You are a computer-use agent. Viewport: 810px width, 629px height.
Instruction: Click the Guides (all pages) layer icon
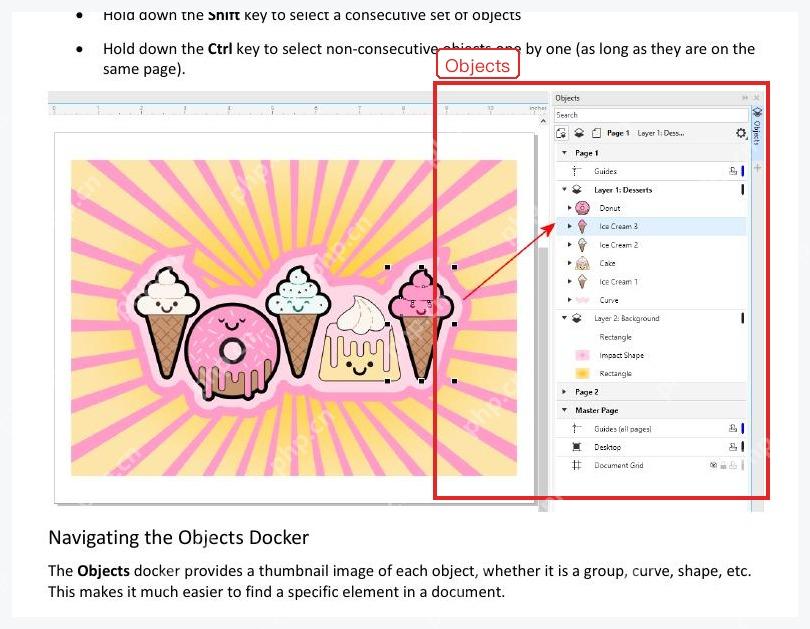click(577, 429)
